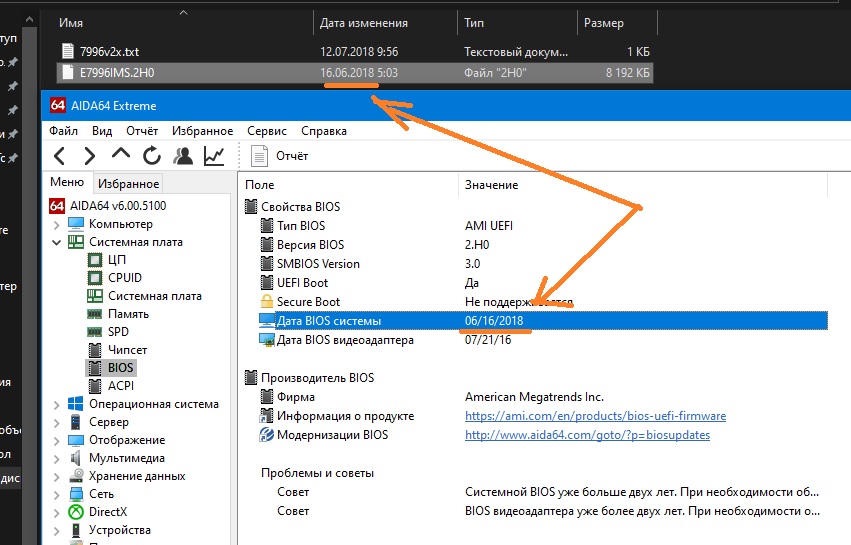The image size is (851, 545).
Task: Click the Отчёт report toolbar button
Action: [x=280, y=156]
